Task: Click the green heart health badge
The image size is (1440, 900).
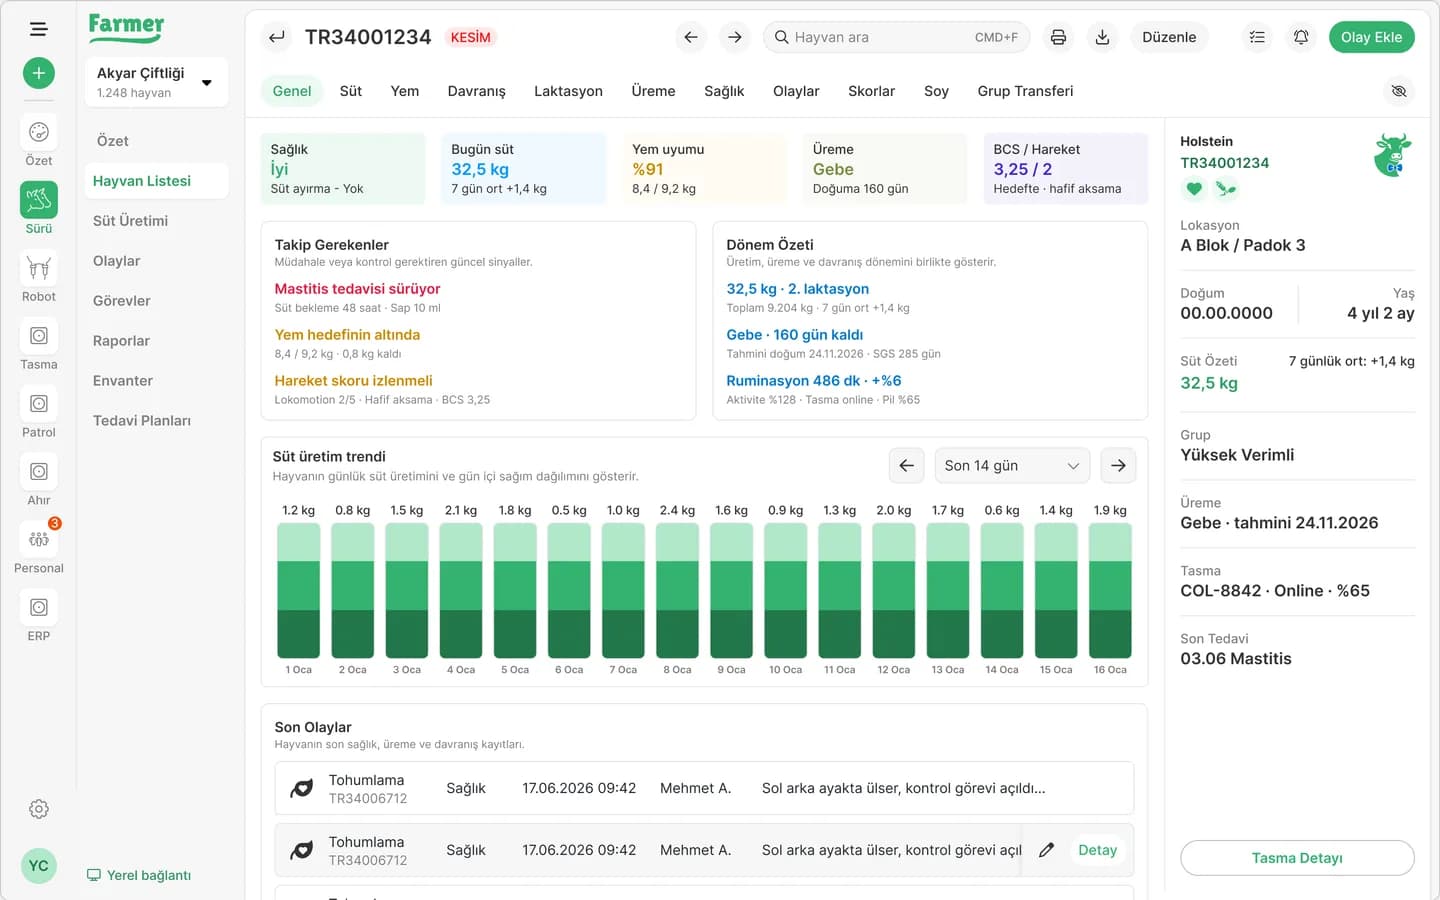Action: coord(1193,188)
